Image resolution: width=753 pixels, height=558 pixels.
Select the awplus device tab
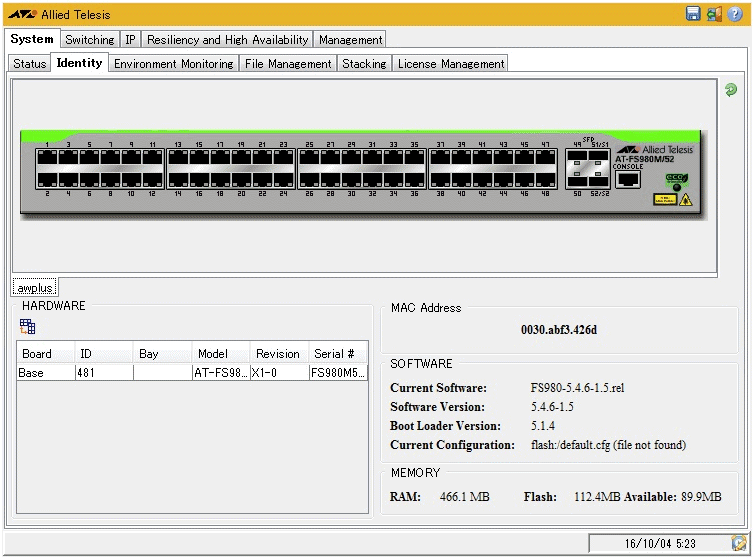tap(35, 288)
